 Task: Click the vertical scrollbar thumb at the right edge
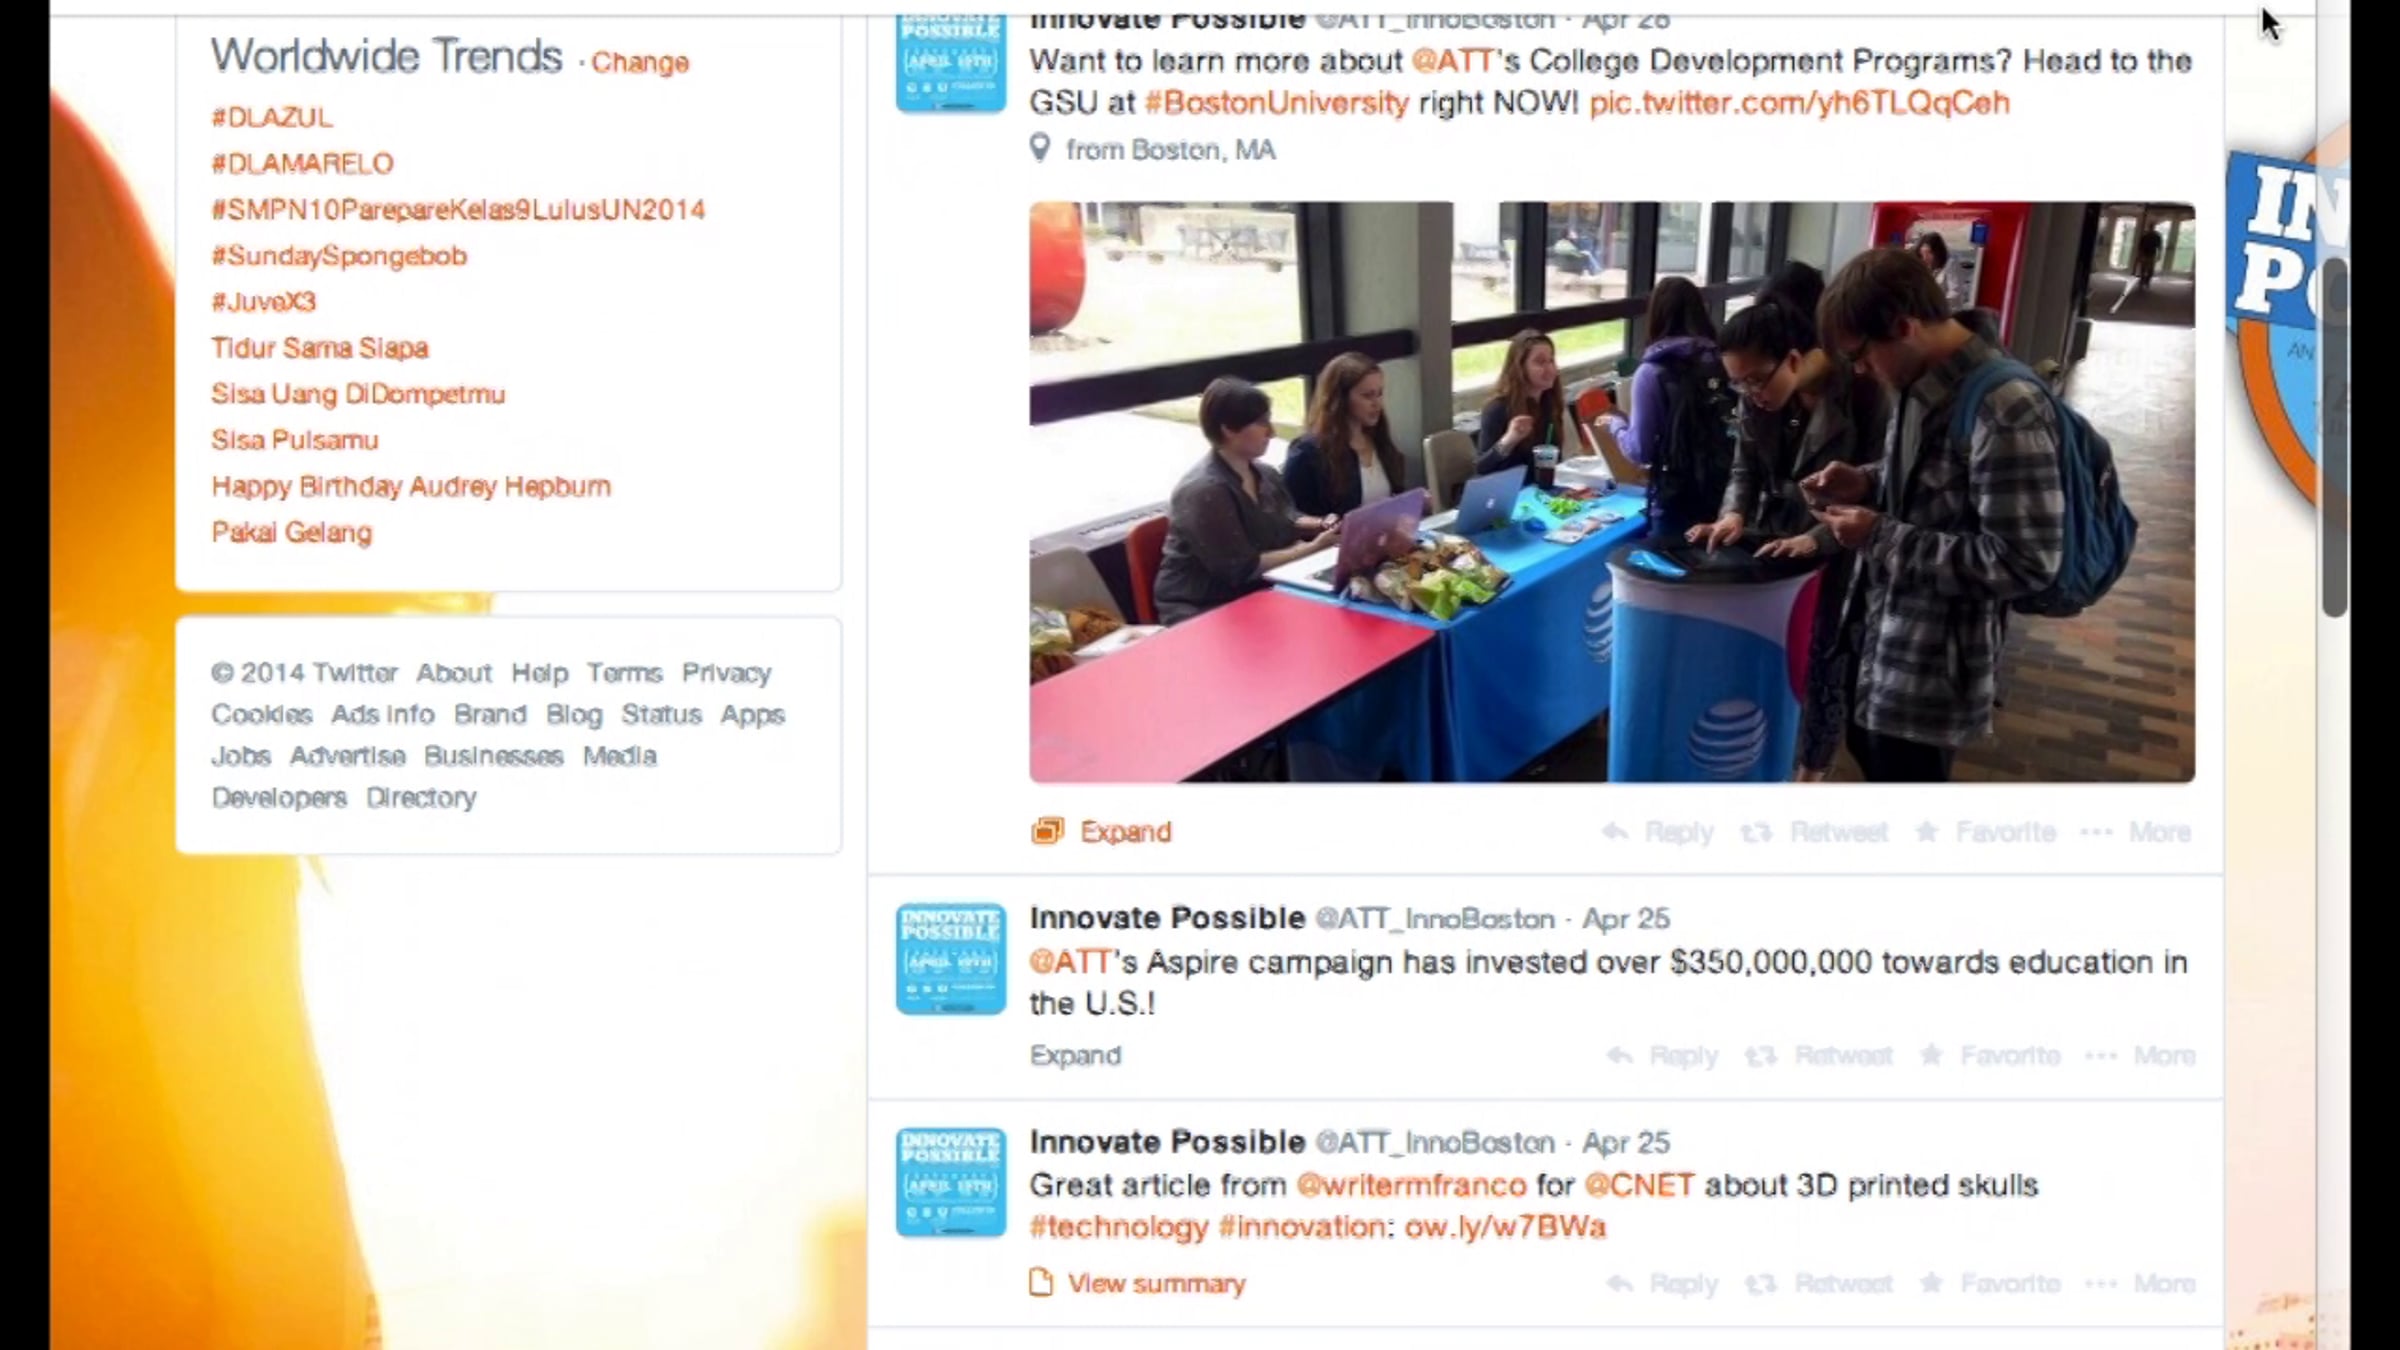pyautogui.click(x=2335, y=436)
